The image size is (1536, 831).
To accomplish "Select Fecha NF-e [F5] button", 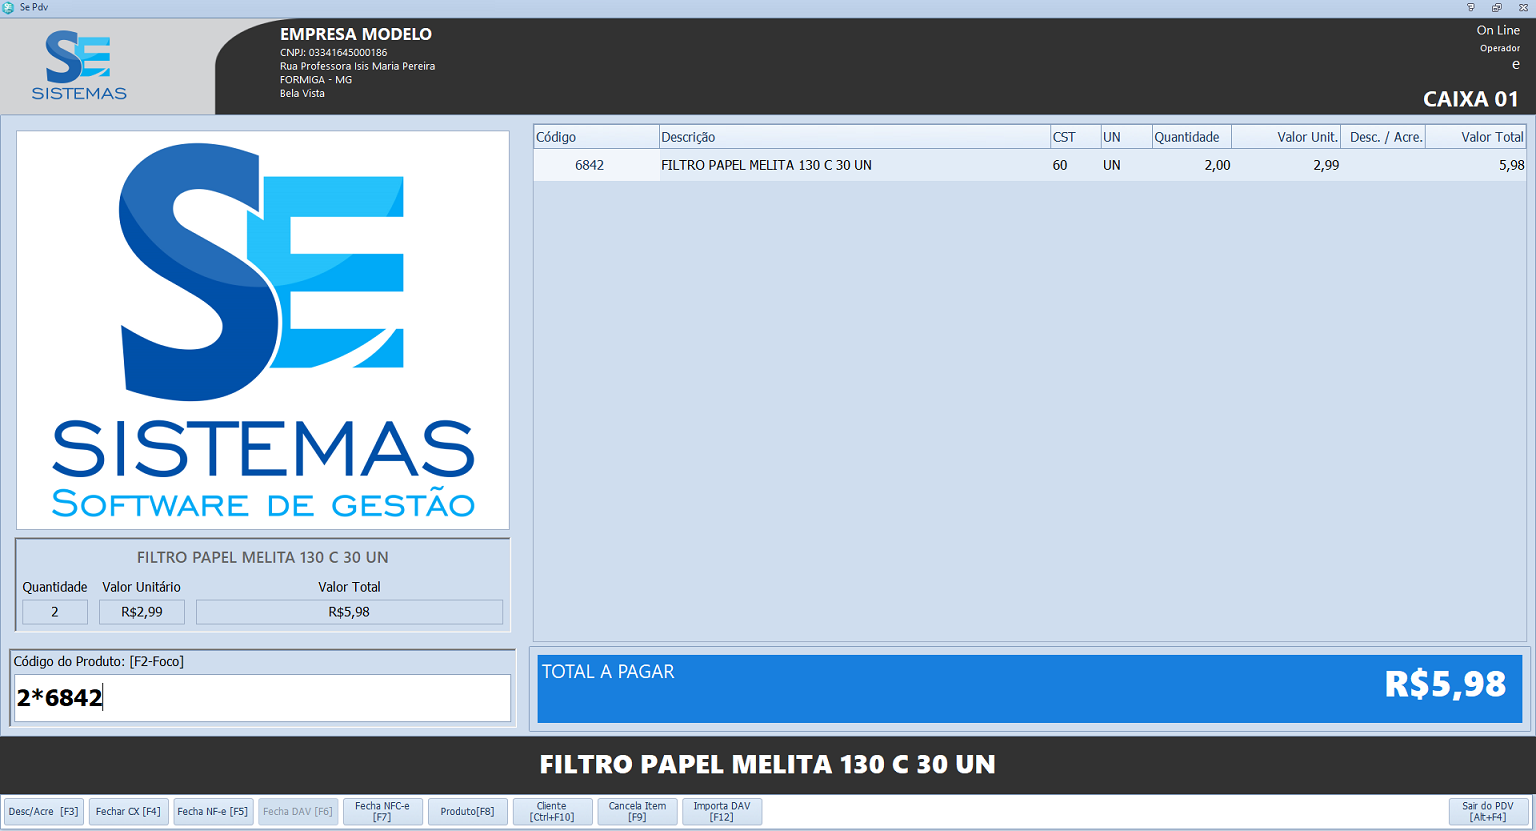I will [213, 812].
